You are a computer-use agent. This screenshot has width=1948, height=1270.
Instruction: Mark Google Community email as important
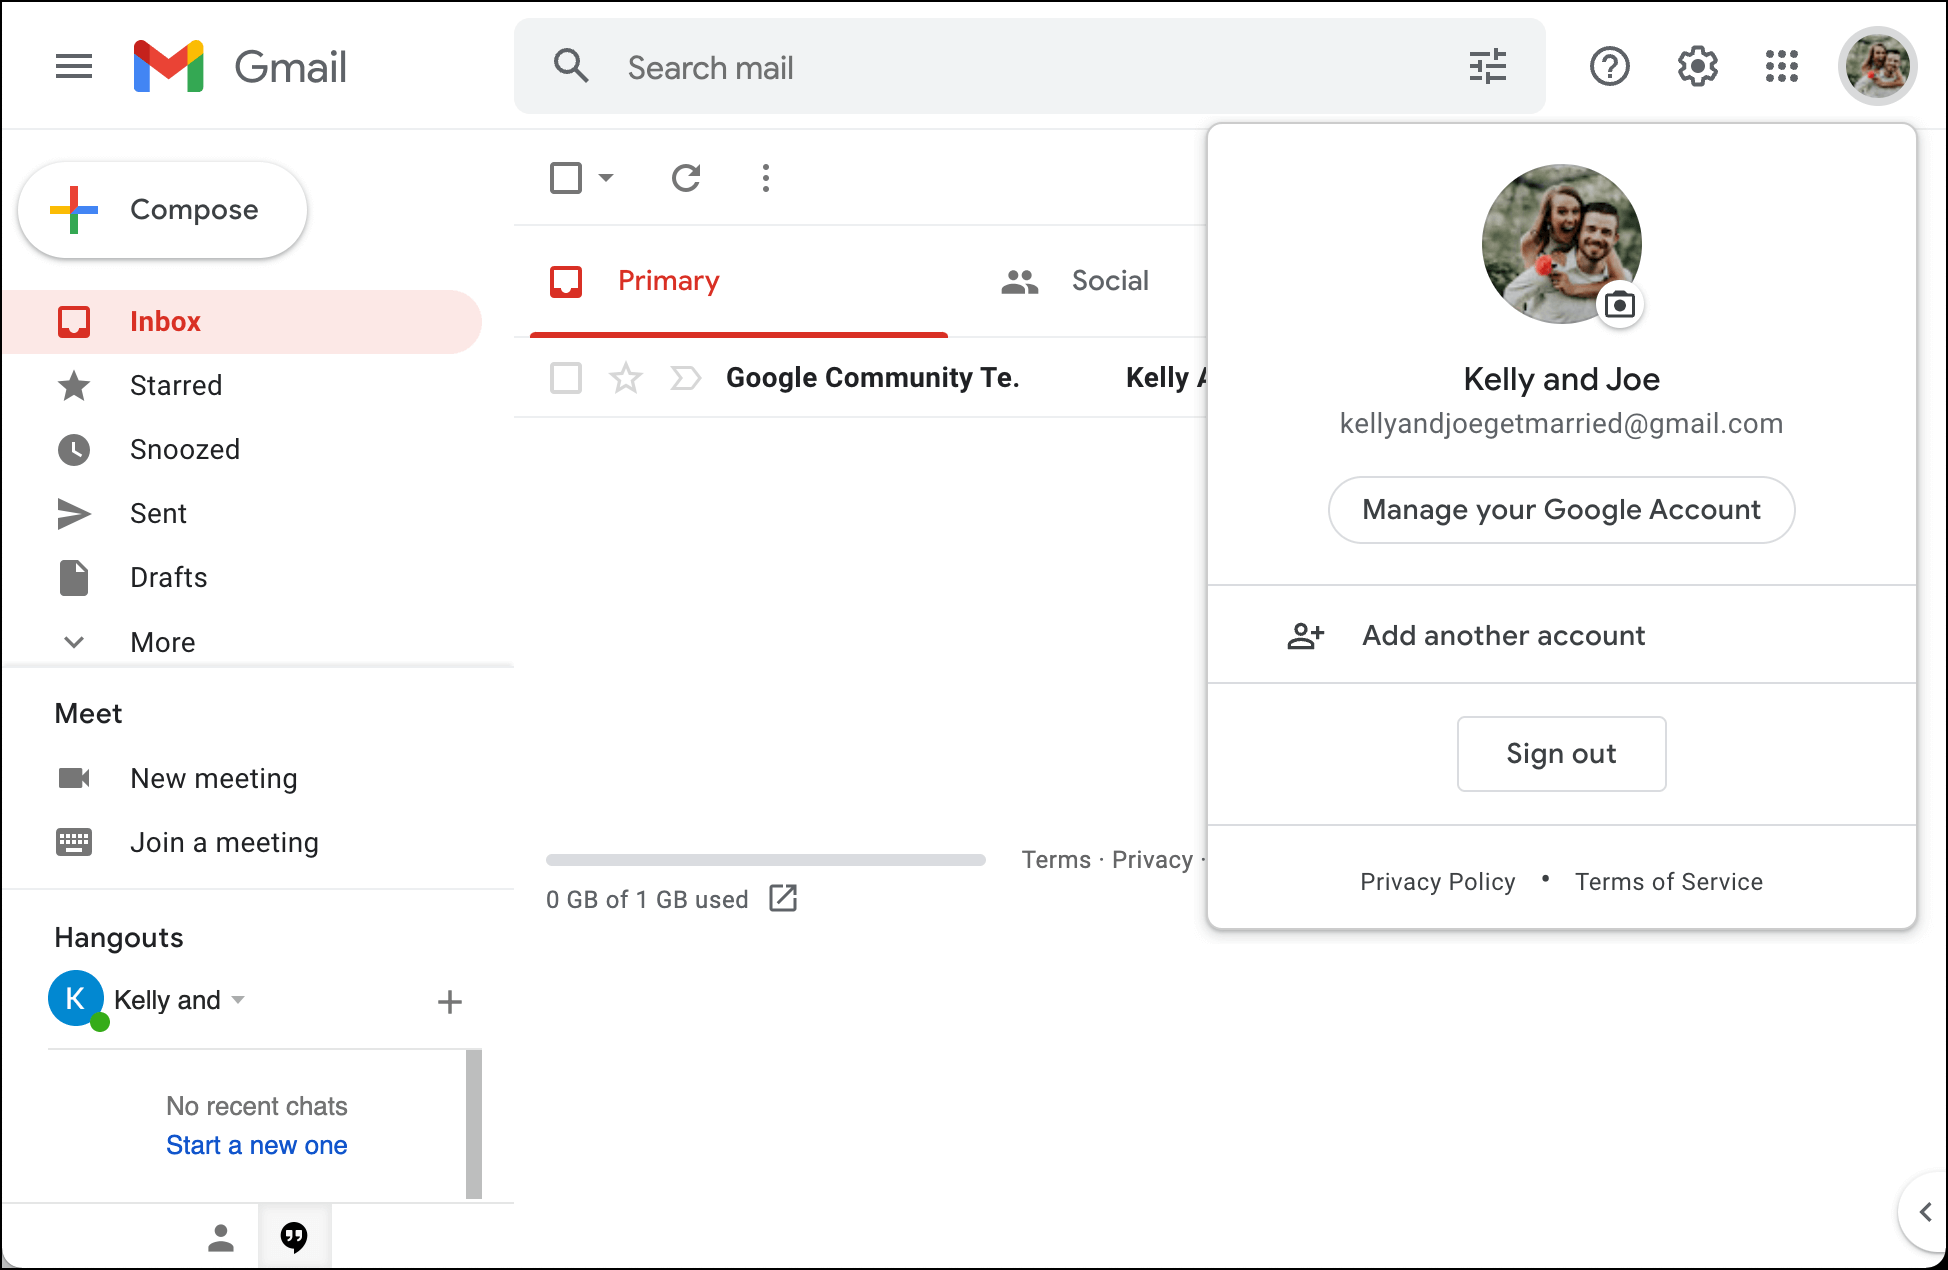click(686, 378)
